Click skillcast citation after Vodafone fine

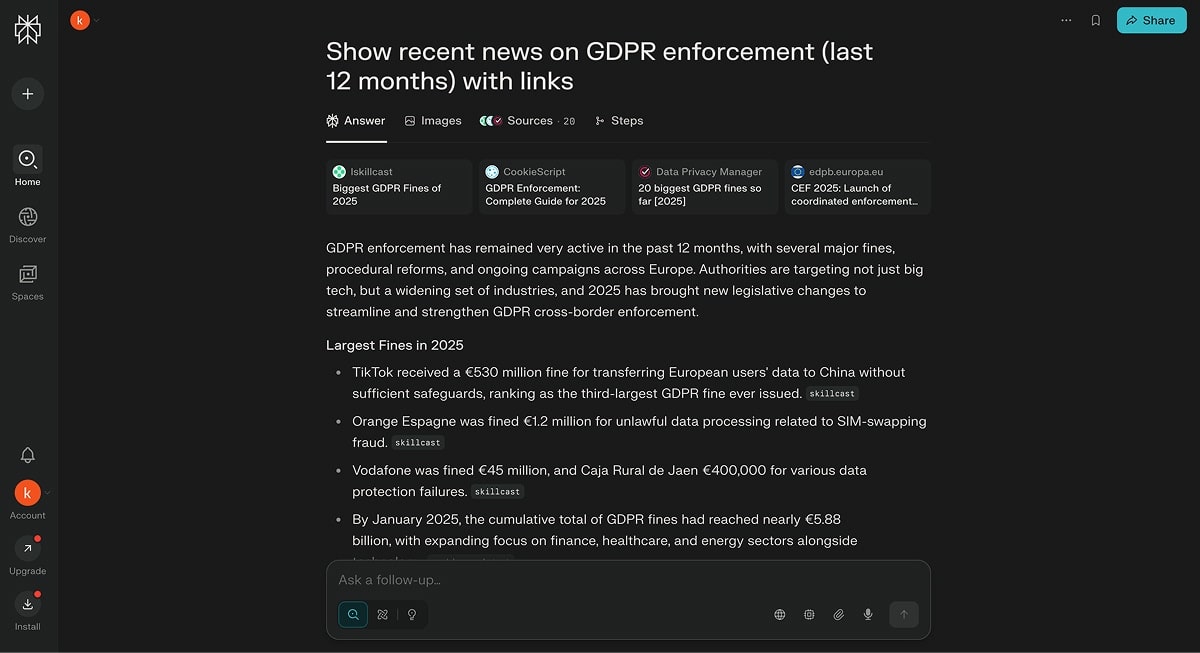(498, 492)
